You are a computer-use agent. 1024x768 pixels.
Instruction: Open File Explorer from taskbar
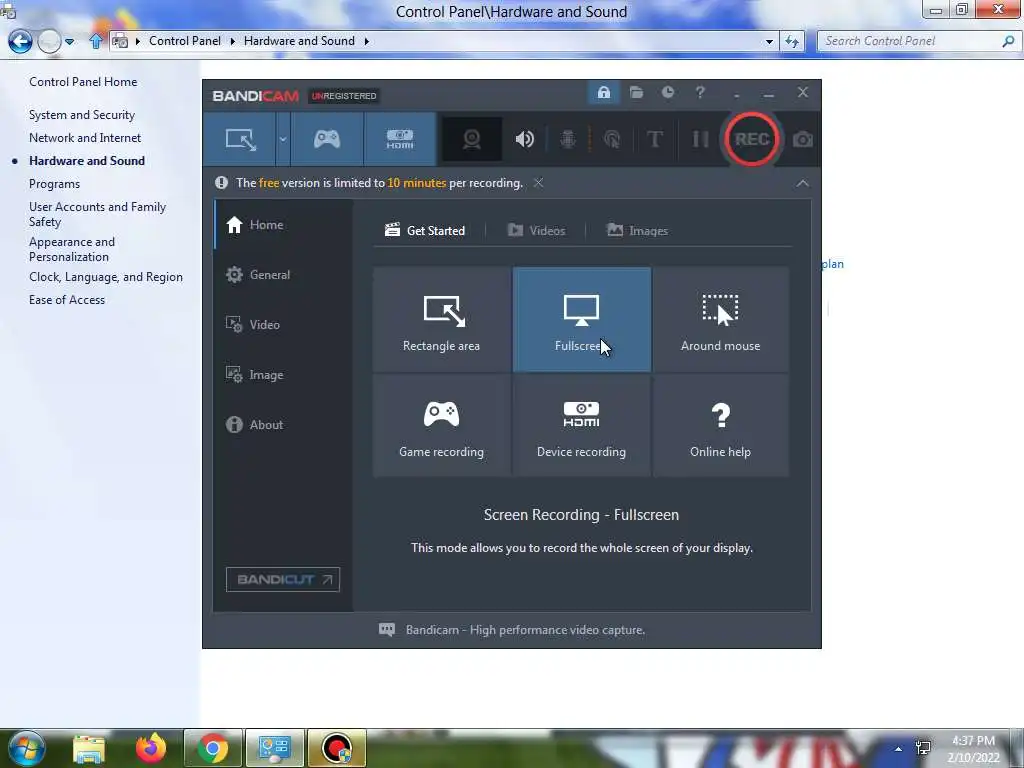click(89, 748)
